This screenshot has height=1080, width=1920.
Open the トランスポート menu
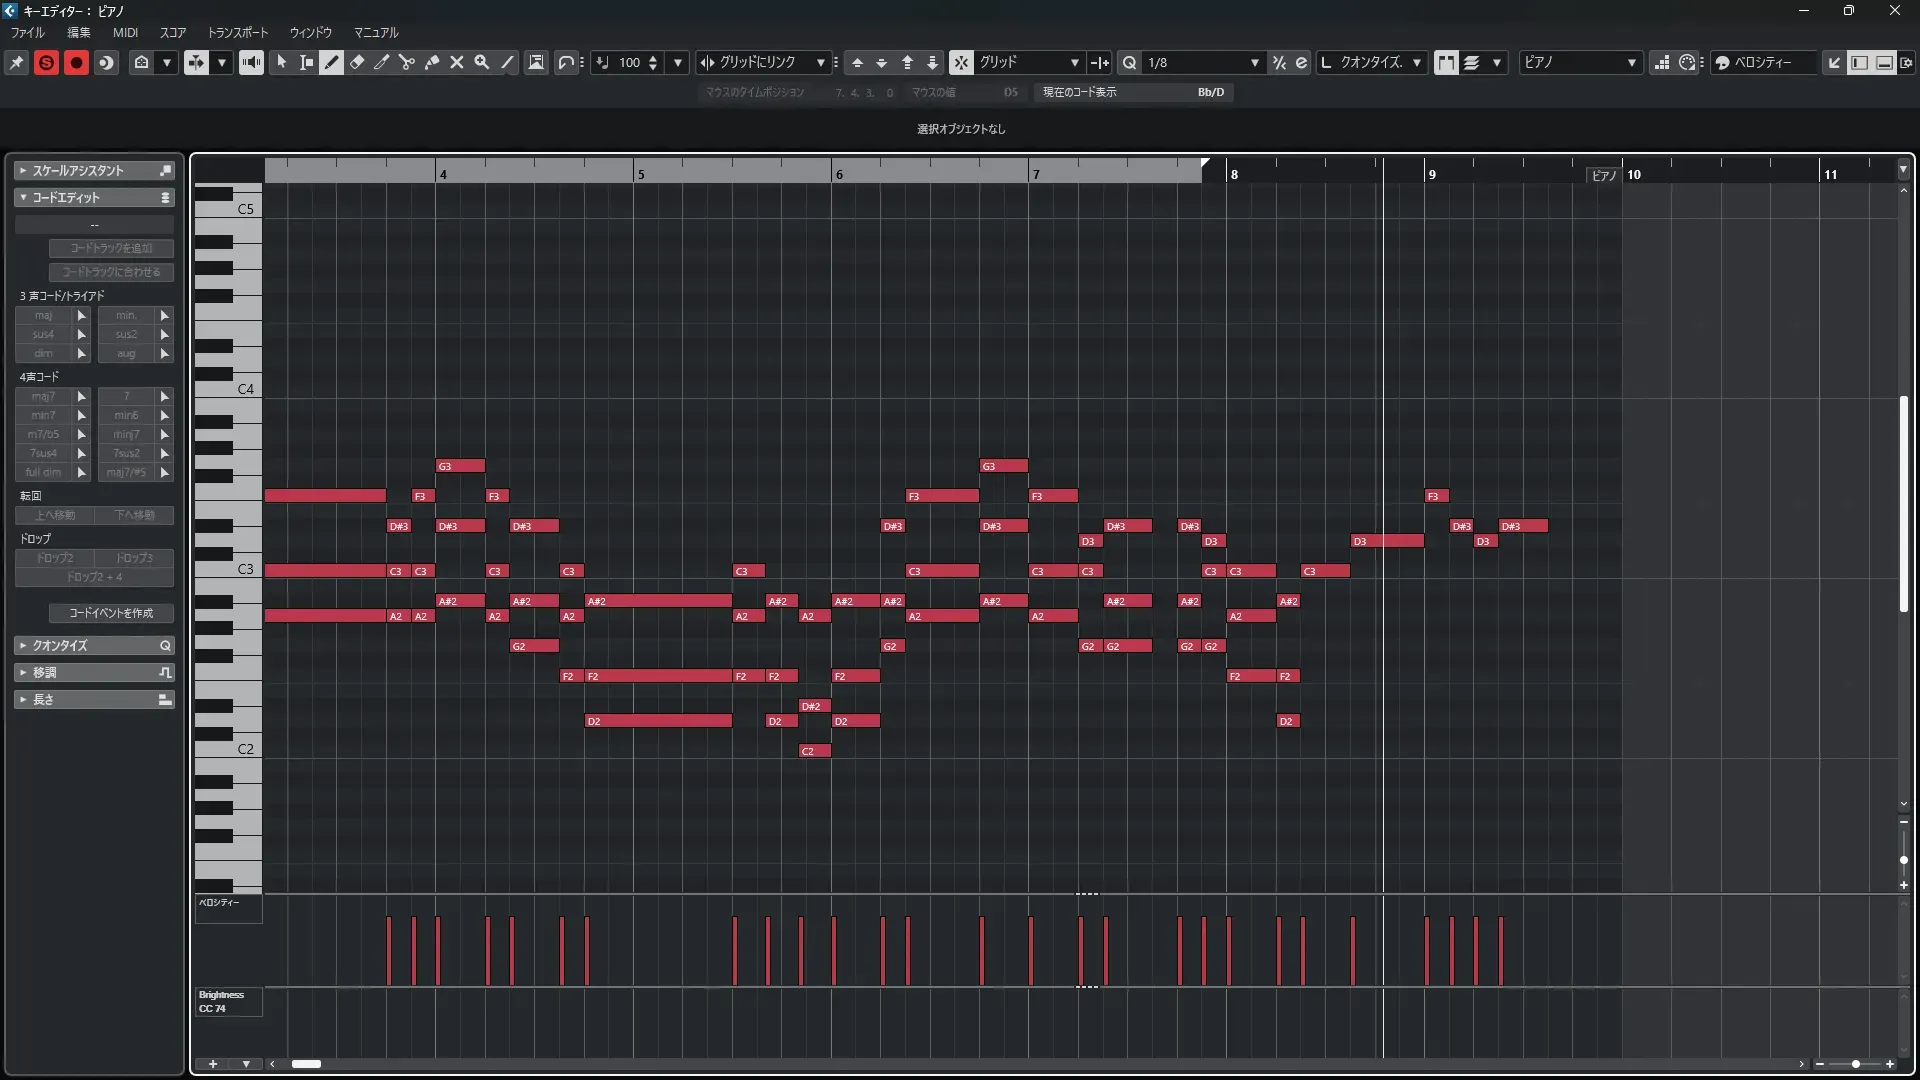237,32
